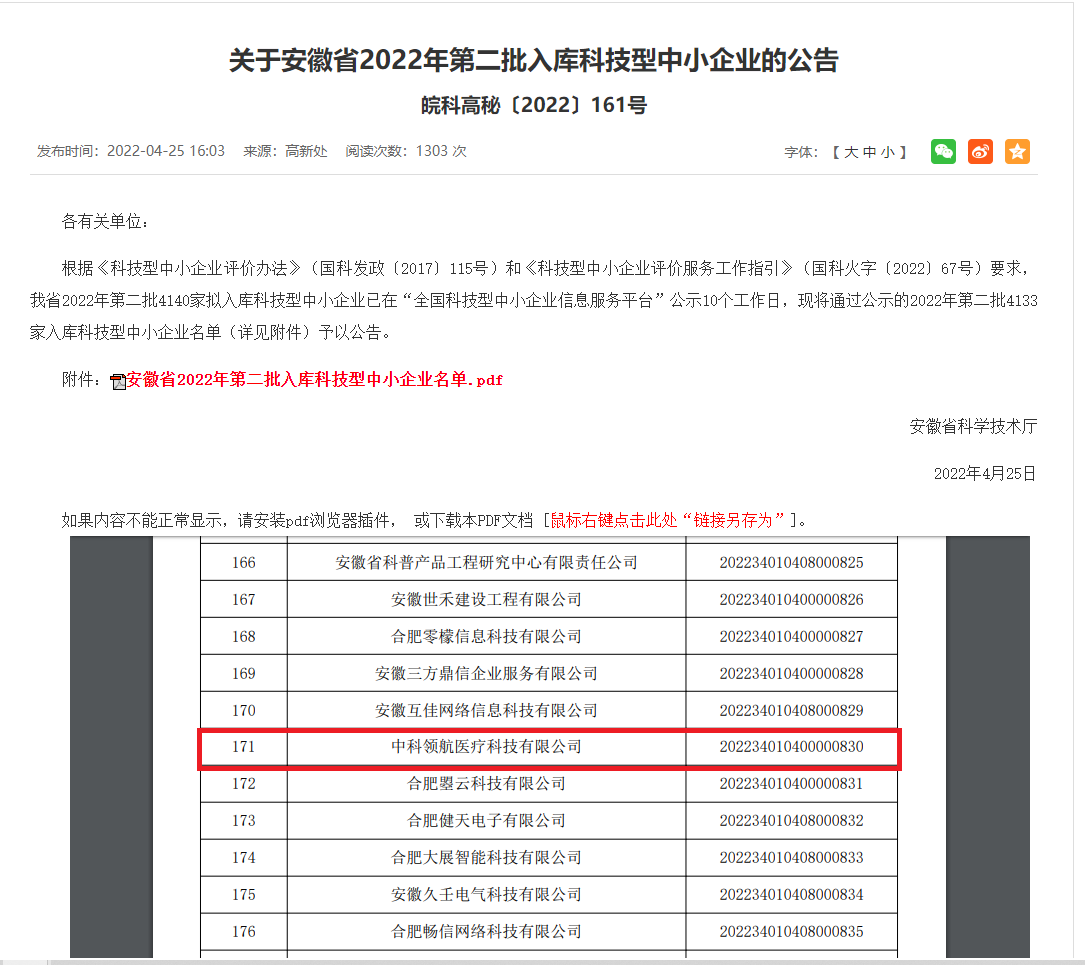Click serial number 176 in the table

[x=244, y=932]
